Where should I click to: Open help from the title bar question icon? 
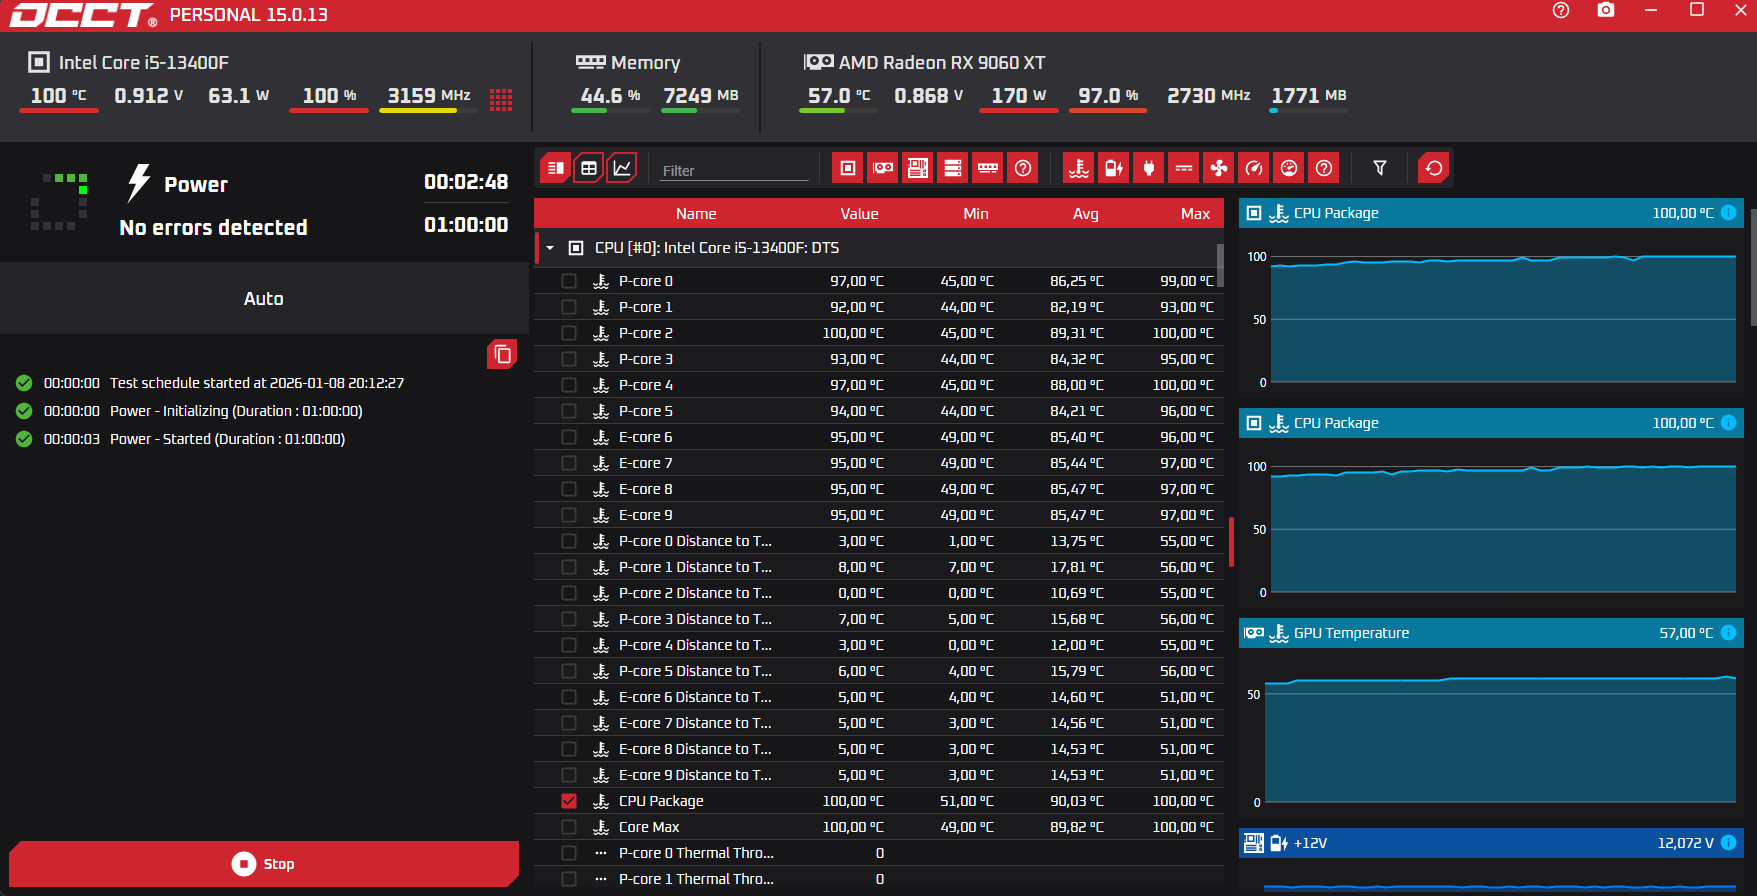coord(1561,10)
